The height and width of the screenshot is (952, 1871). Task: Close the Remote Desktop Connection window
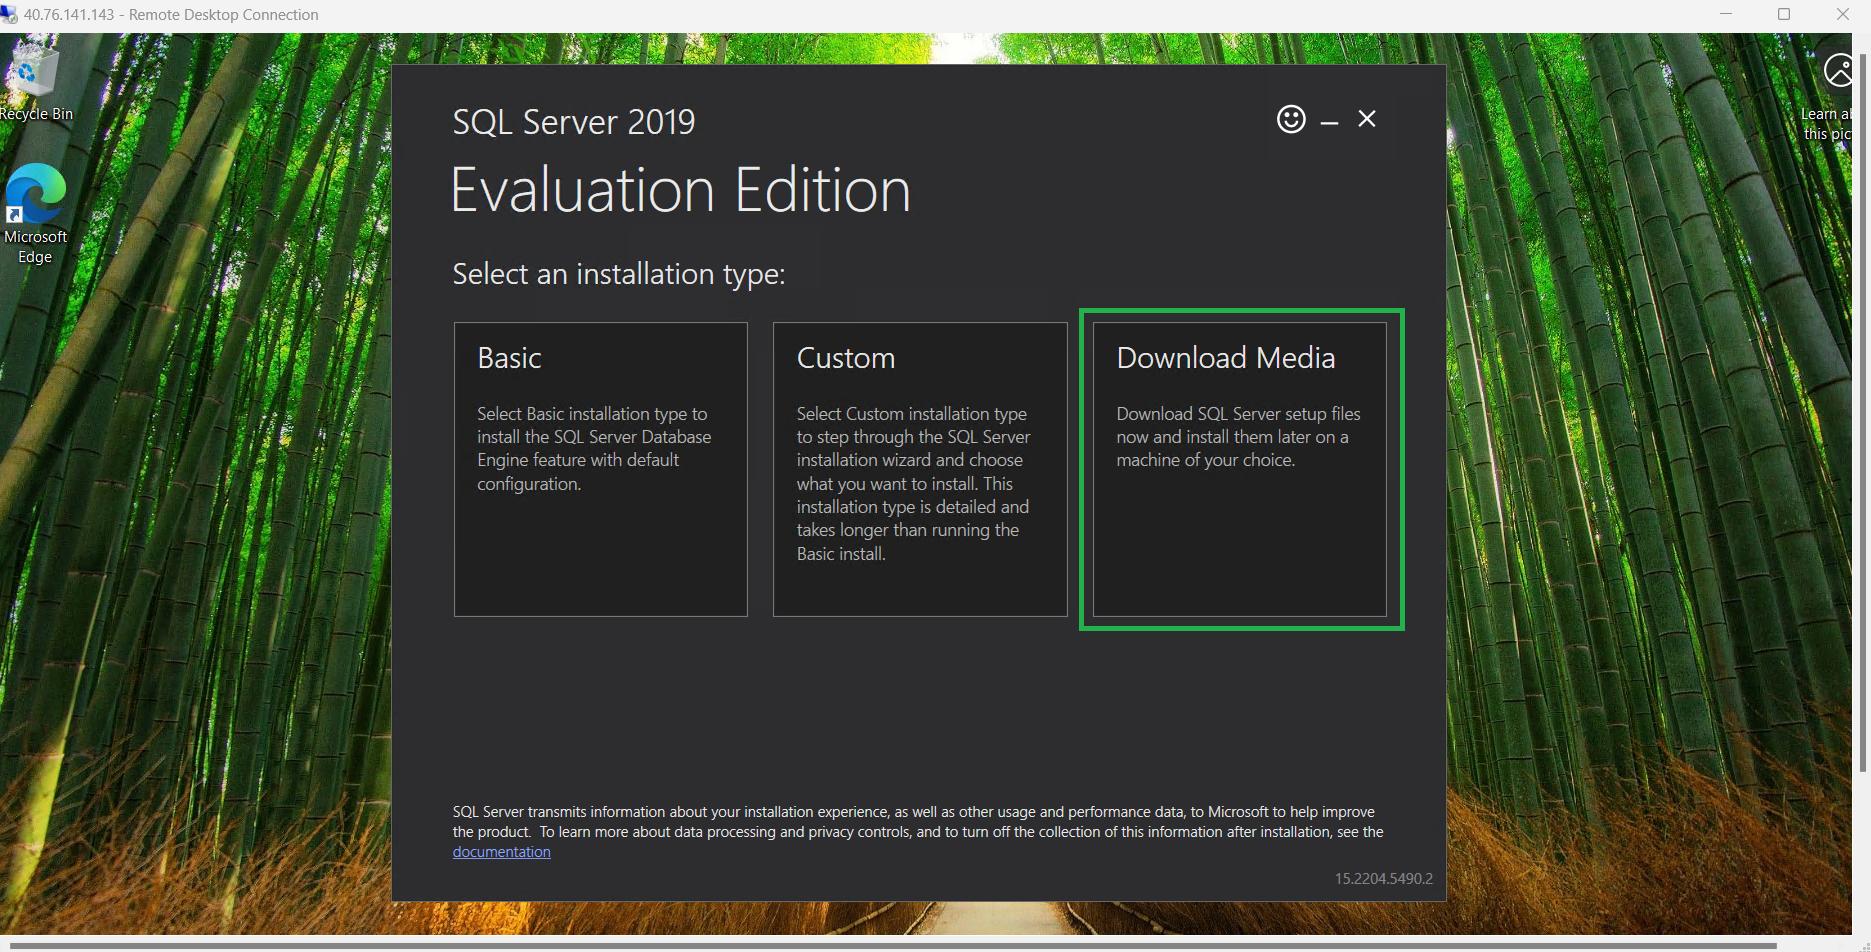1842,14
